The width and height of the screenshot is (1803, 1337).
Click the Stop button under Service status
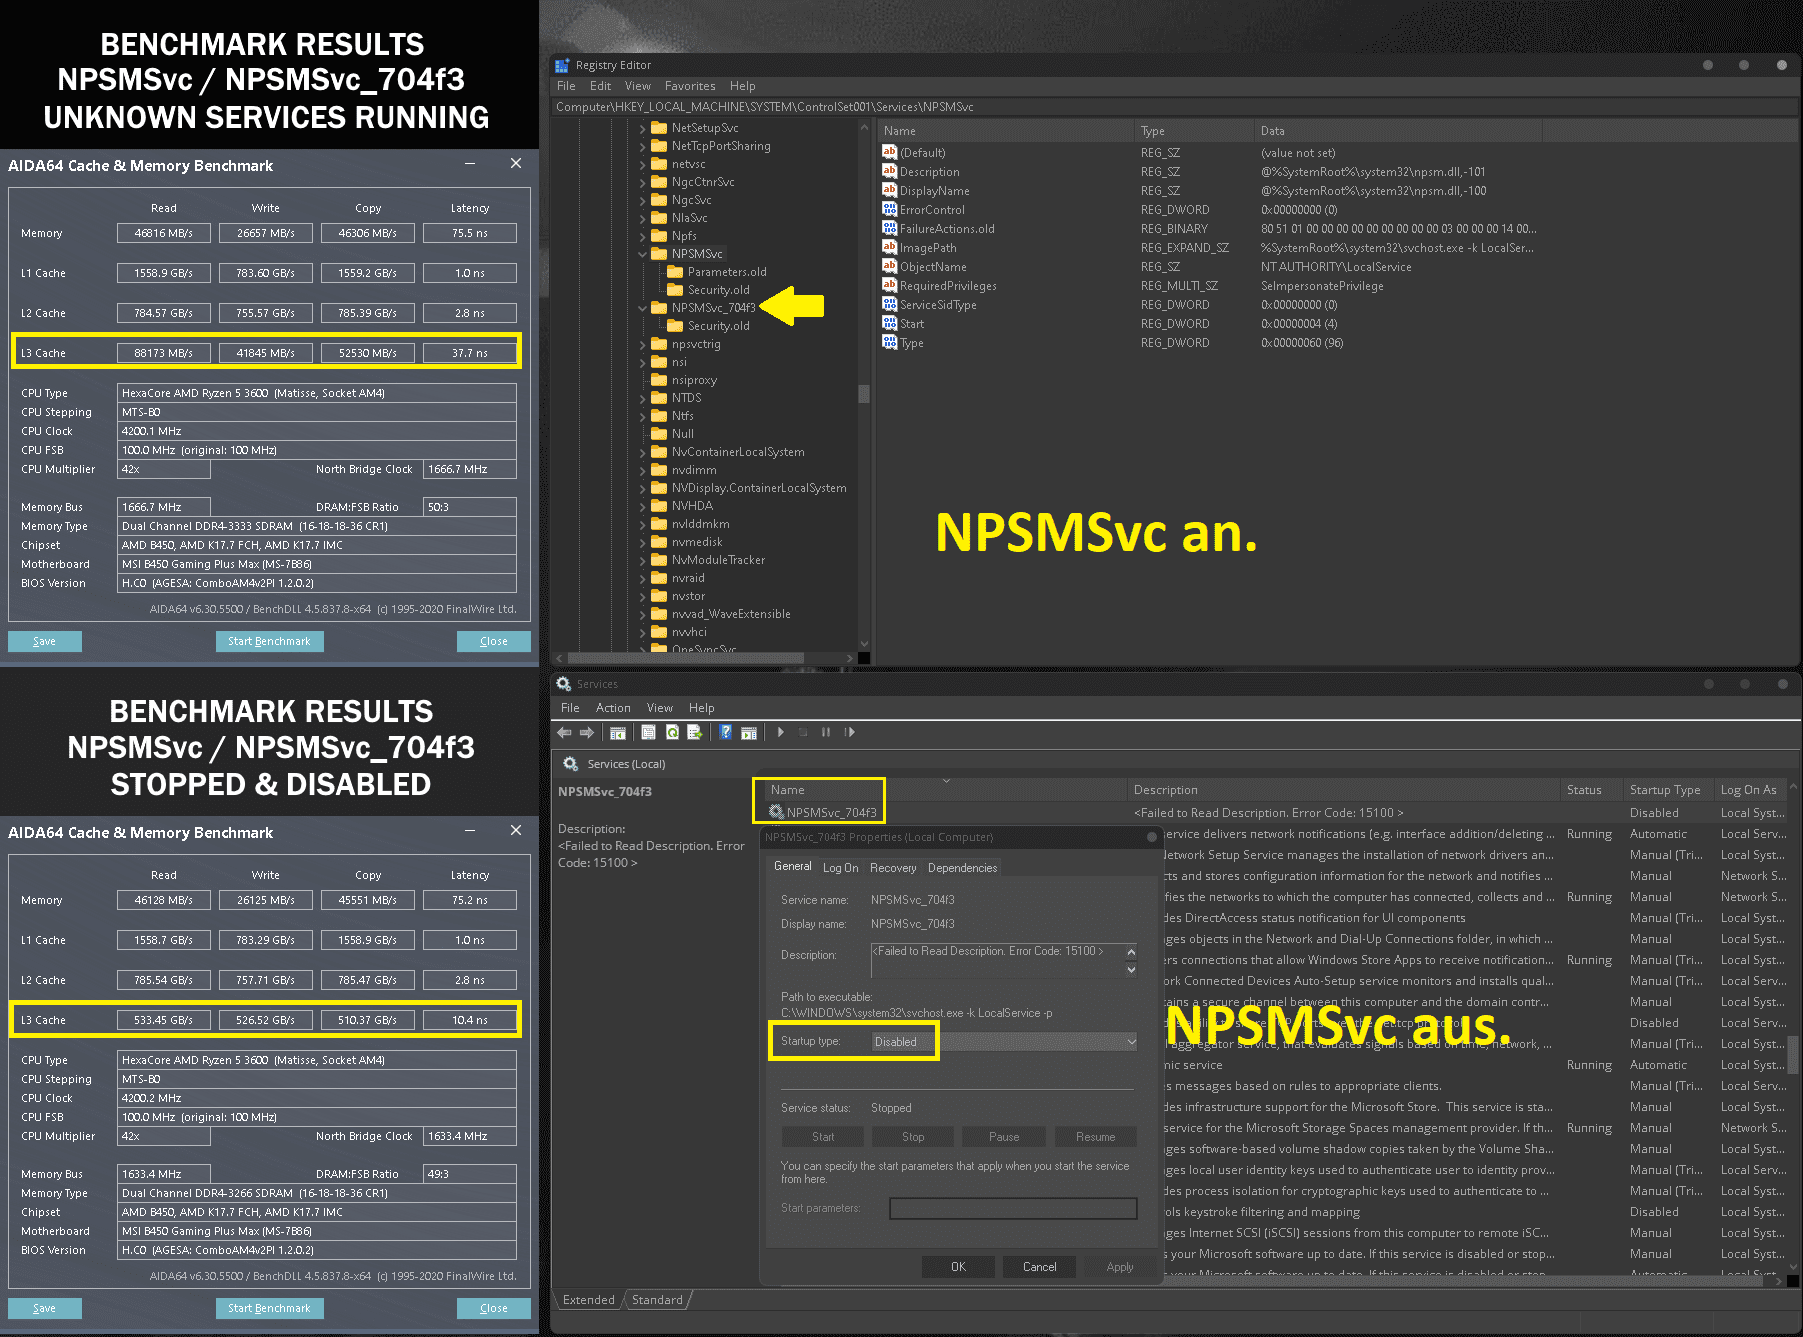(x=913, y=1137)
